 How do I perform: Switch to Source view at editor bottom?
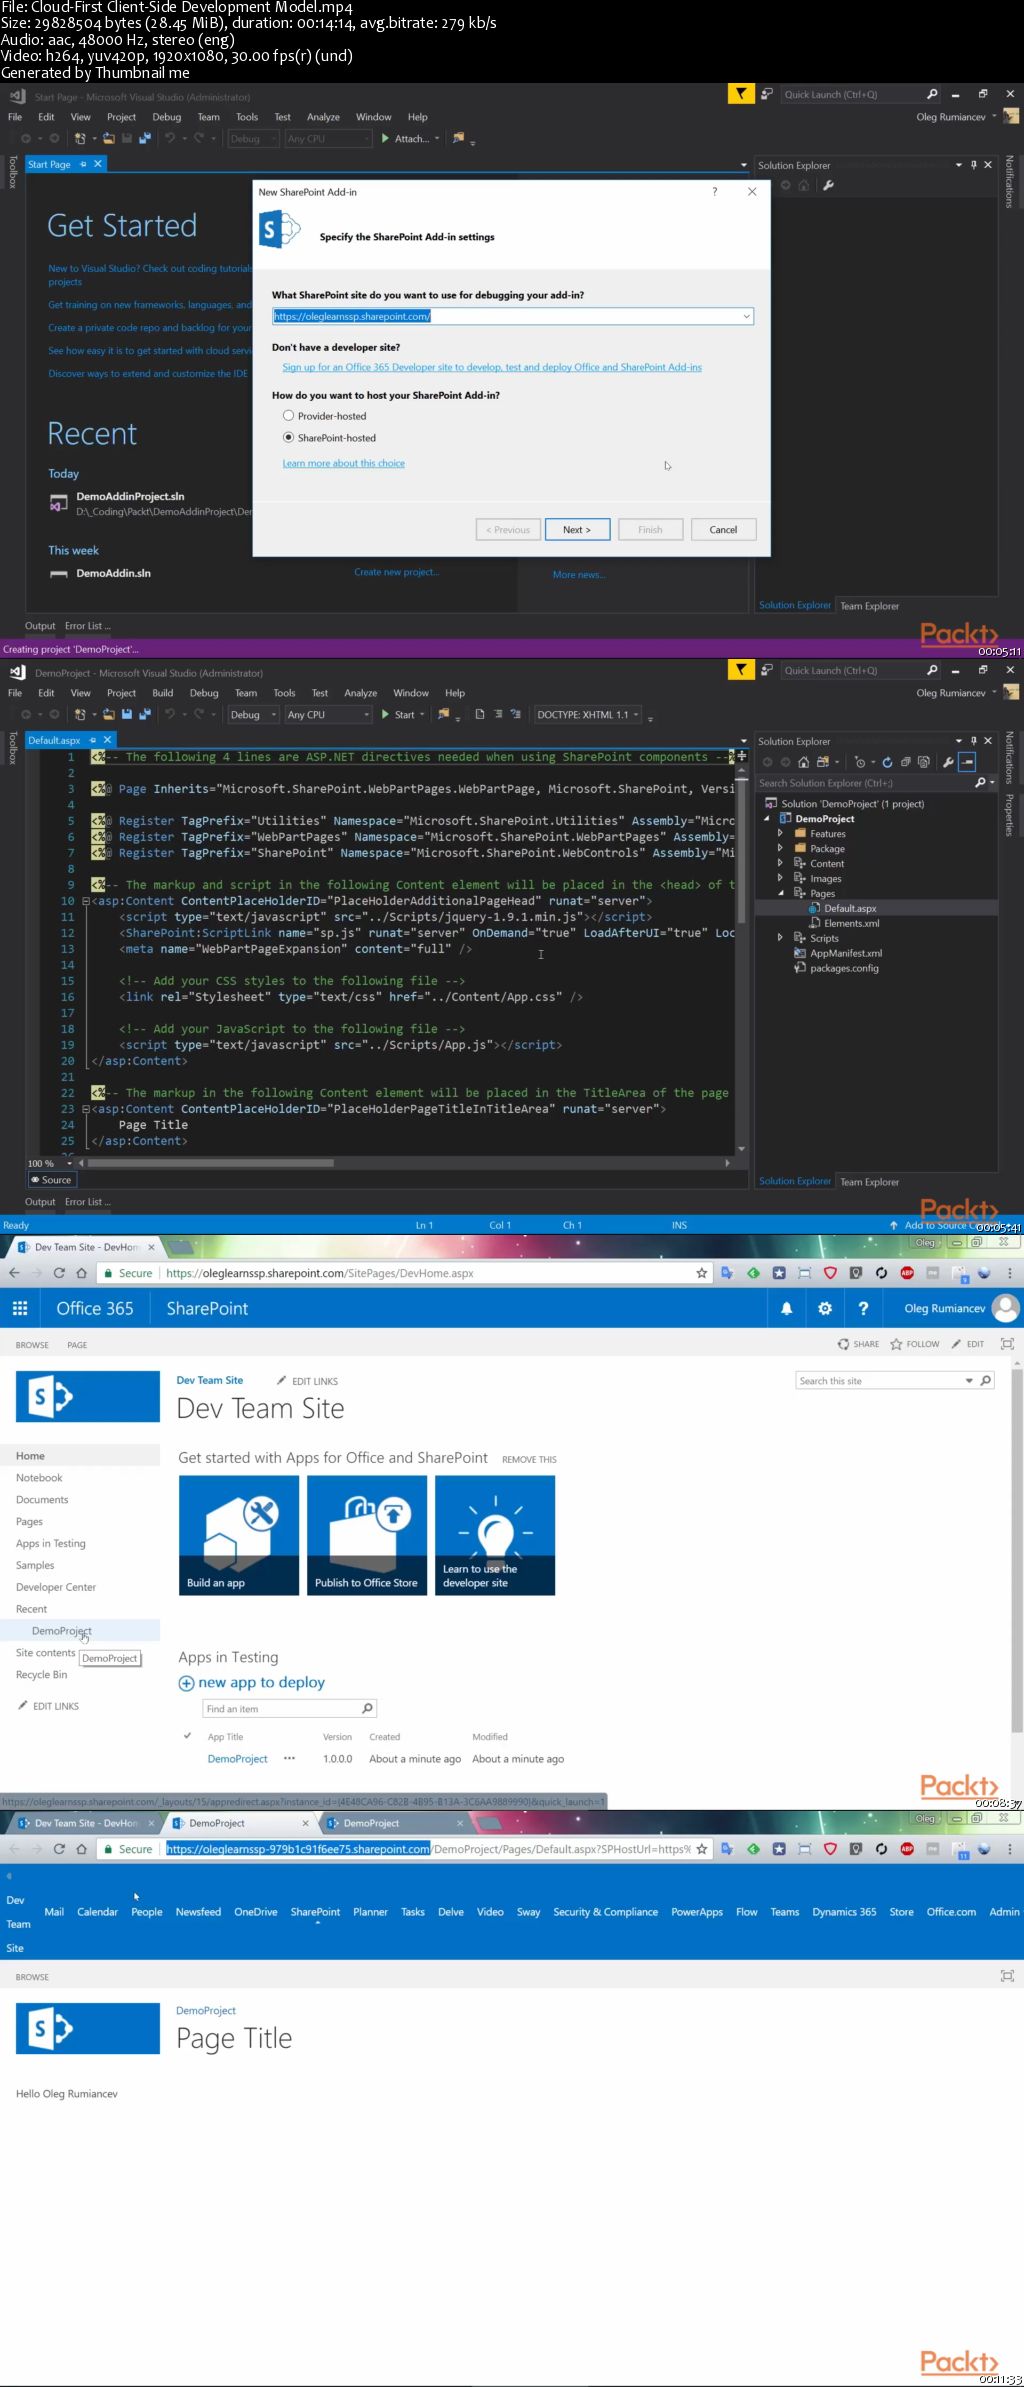click(51, 1180)
